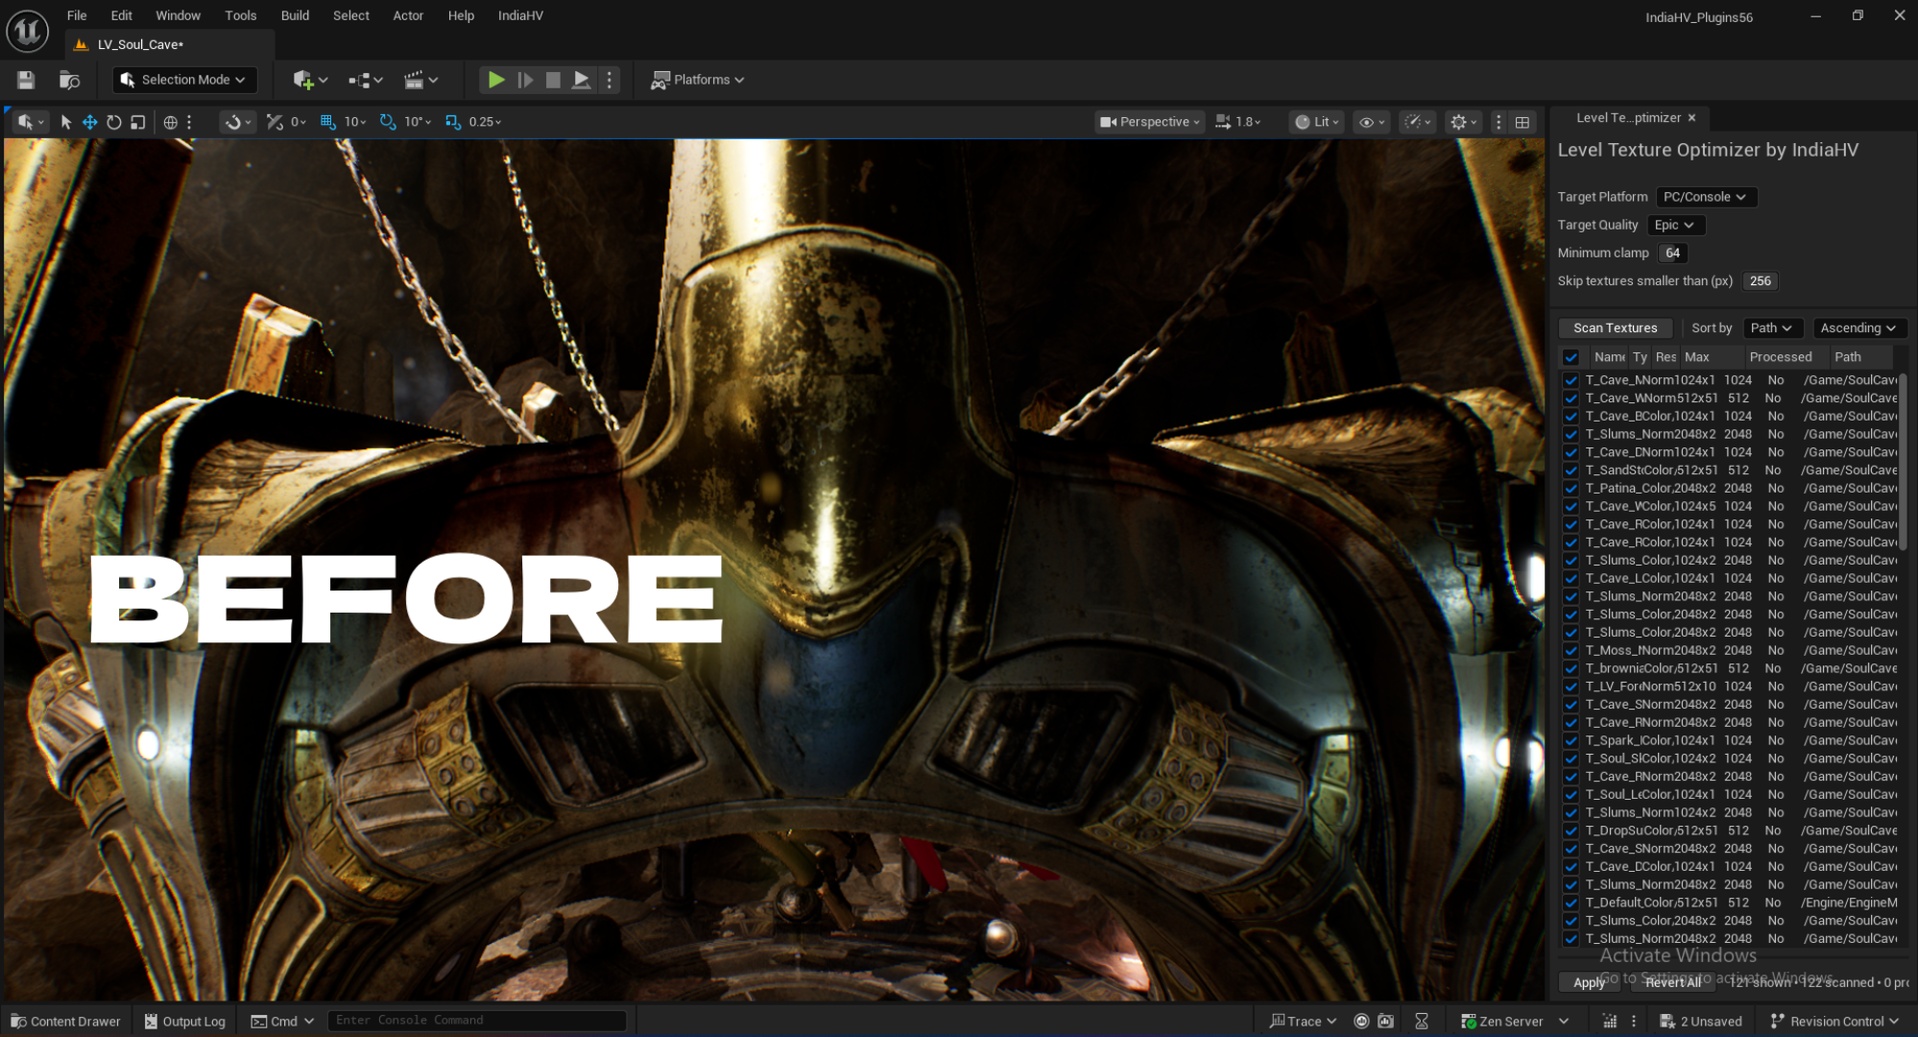The image size is (1918, 1037).
Task: Click the Eject from player button
Action: click(581, 80)
